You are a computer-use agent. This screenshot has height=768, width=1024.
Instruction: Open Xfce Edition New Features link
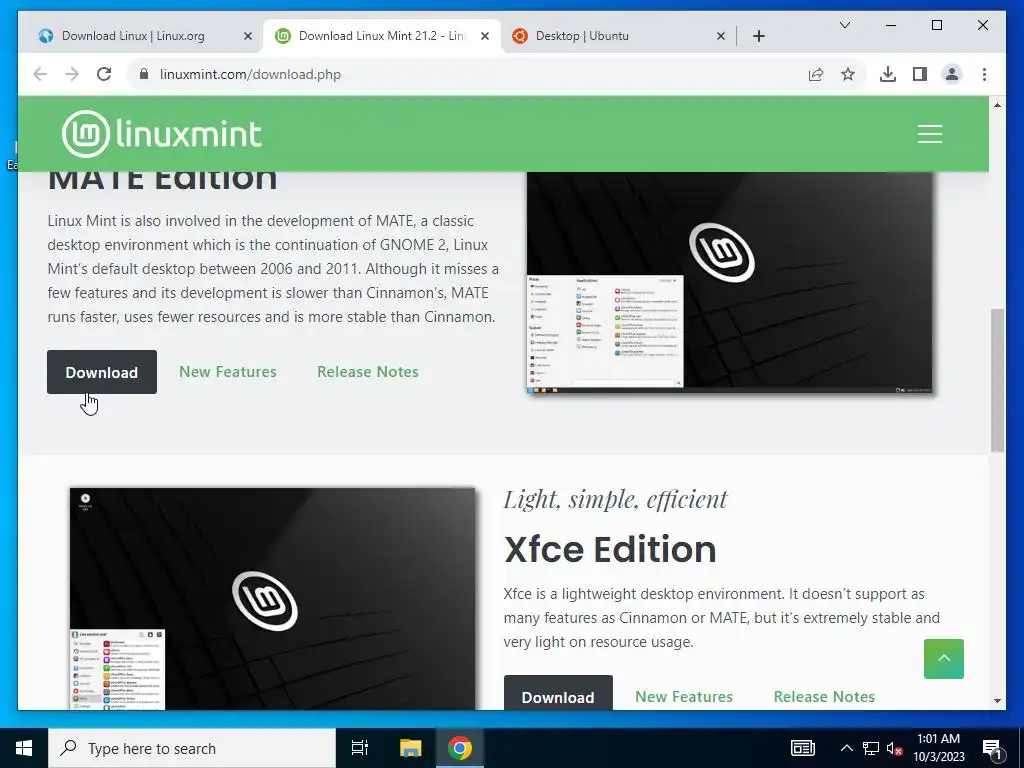[x=684, y=697]
